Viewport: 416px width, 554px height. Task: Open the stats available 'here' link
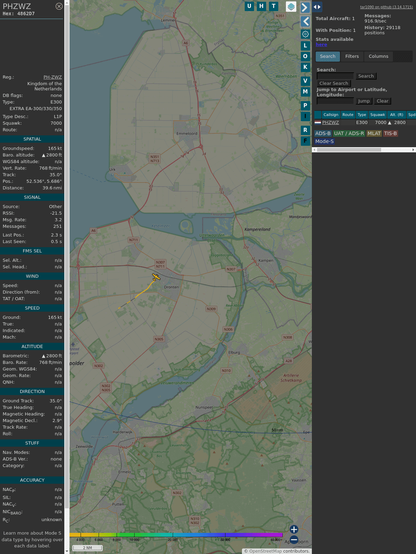(321, 45)
